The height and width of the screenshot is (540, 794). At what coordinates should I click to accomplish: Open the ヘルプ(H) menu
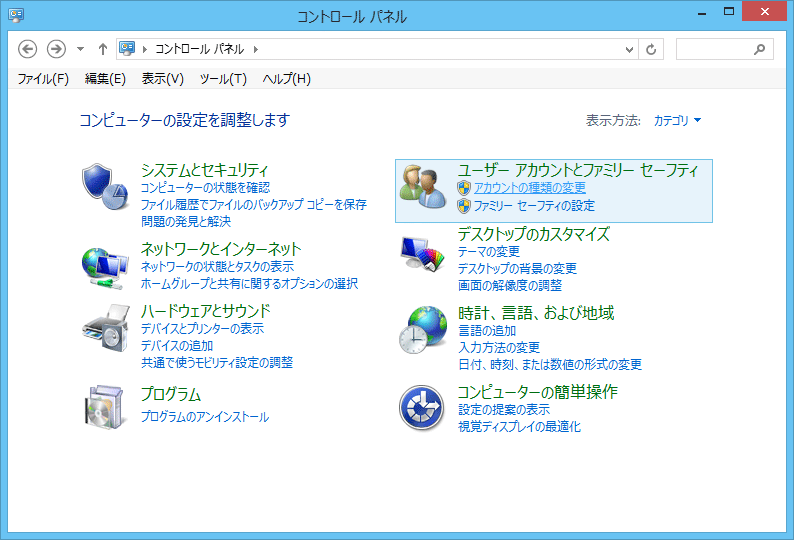(x=287, y=79)
